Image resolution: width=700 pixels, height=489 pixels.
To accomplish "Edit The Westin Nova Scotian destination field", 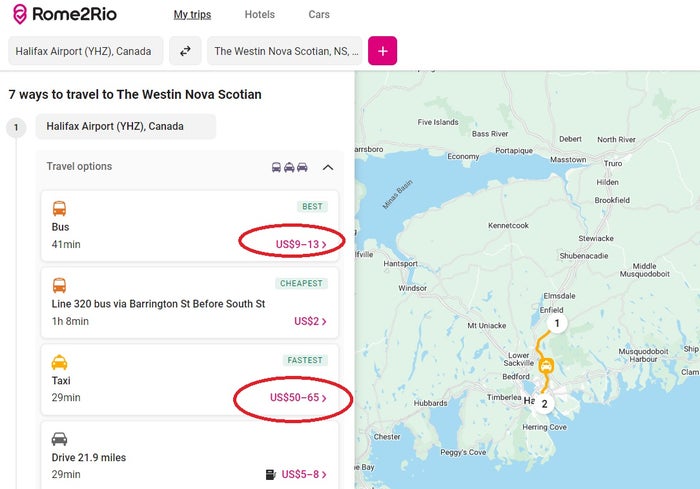I will (x=285, y=51).
